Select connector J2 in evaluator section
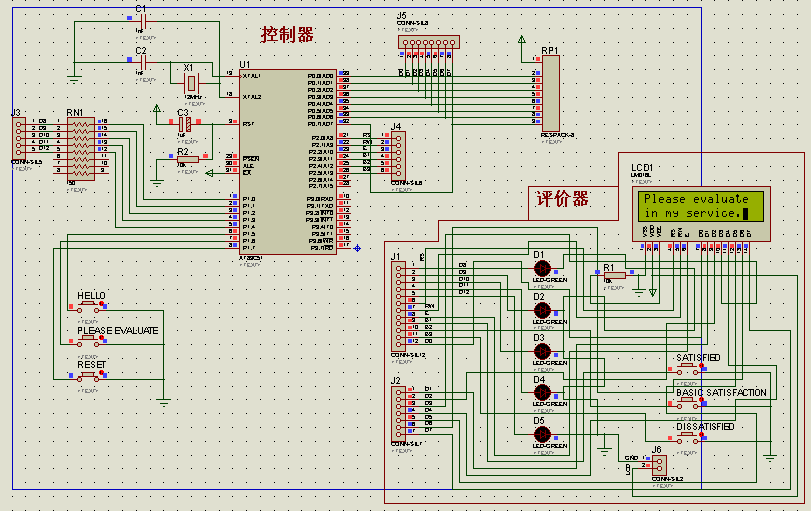The image size is (811, 511). (x=398, y=413)
